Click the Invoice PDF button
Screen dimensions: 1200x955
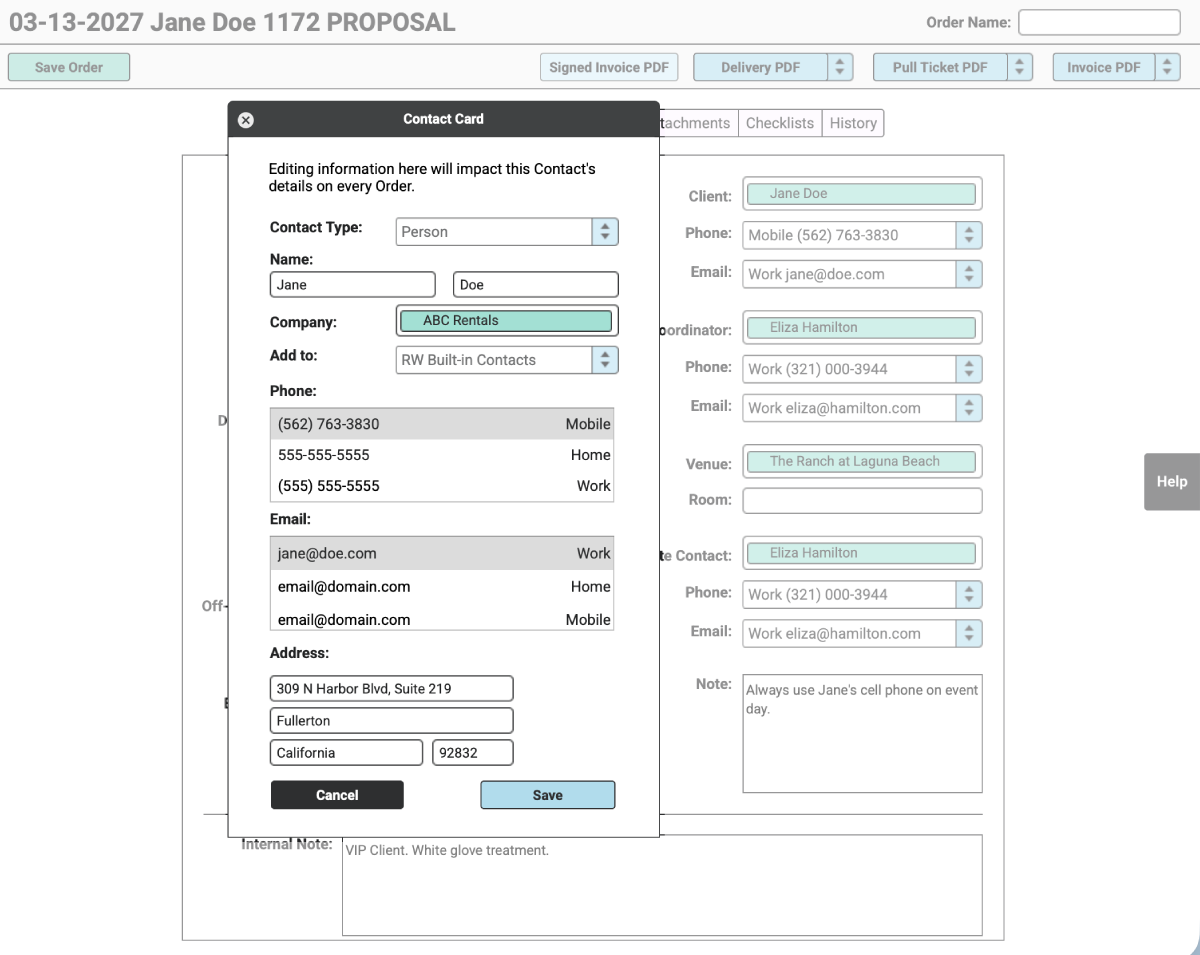[1104, 67]
